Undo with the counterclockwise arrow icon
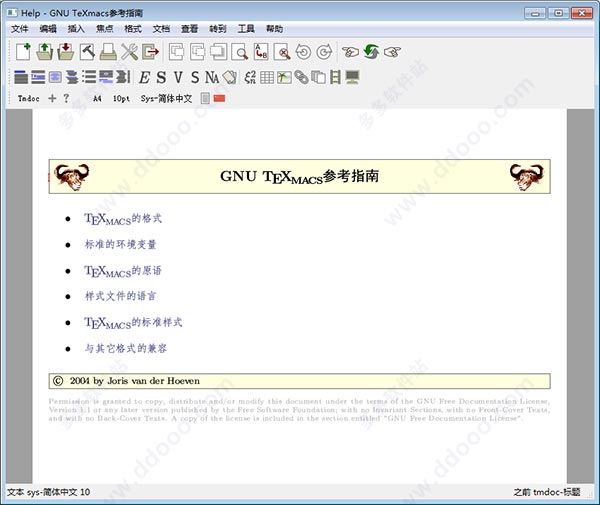This screenshot has width=600, height=505. click(303, 52)
